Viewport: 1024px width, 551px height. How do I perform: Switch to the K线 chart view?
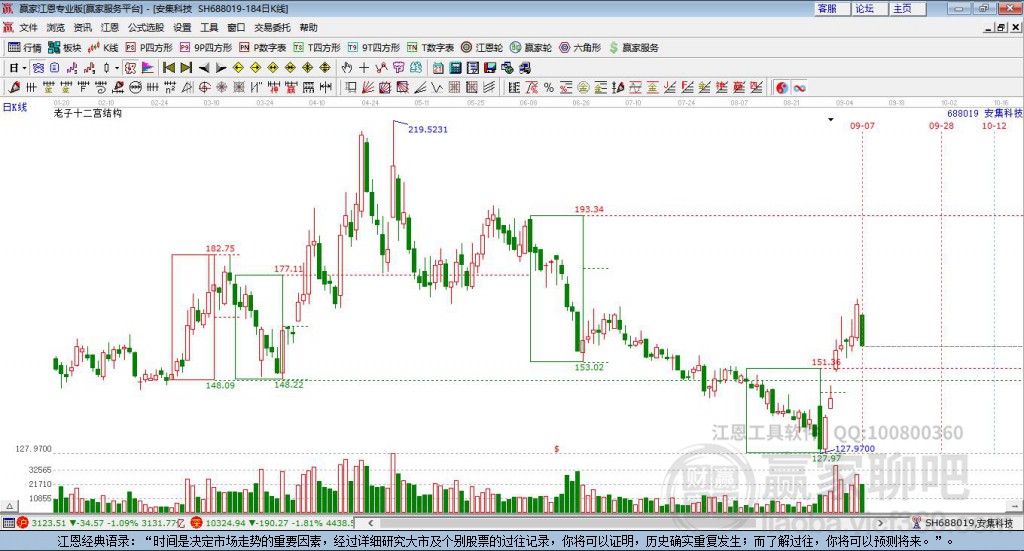pyautogui.click(x=103, y=48)
